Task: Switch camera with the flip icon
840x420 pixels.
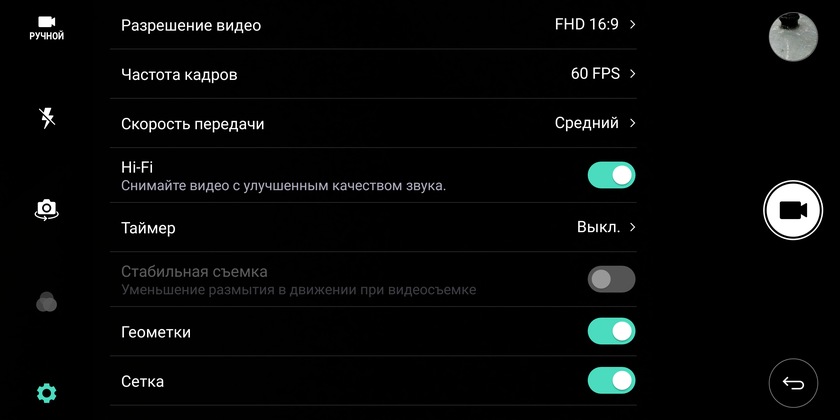Action: (x=46, y=209)
